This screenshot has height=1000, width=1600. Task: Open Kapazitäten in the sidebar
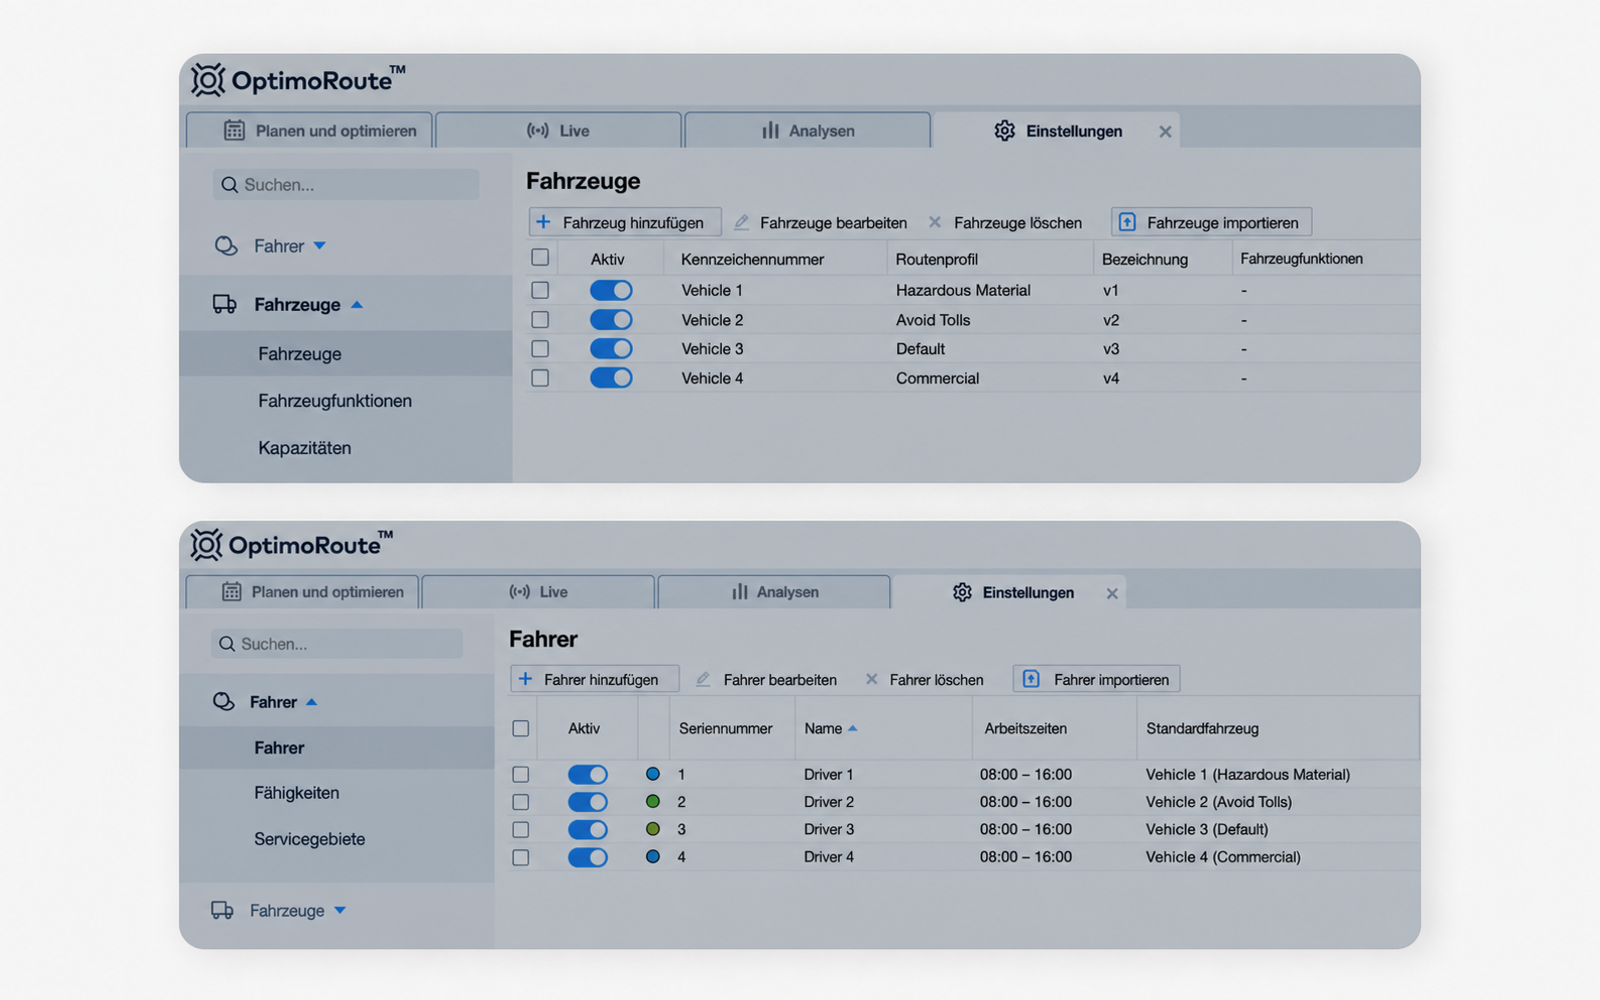pyautogui.click(x=305, y=448)
